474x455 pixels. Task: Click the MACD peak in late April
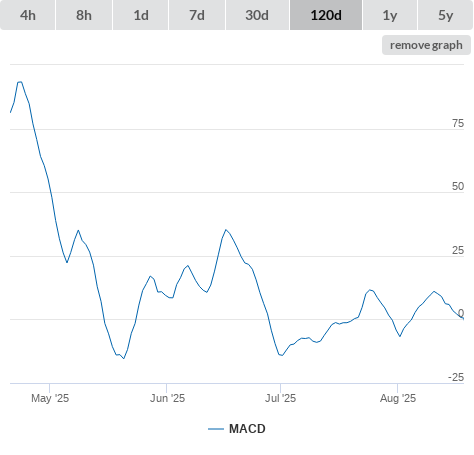pos(20,82)
